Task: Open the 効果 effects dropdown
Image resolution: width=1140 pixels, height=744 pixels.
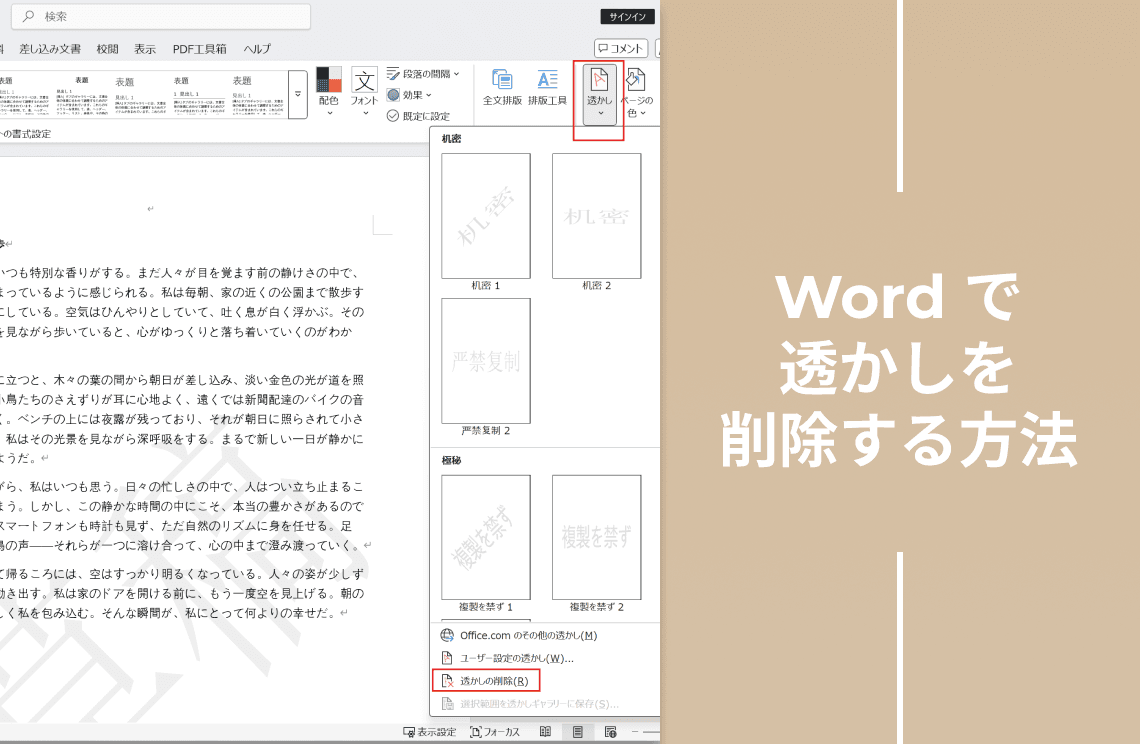Action: pos(410,95)
